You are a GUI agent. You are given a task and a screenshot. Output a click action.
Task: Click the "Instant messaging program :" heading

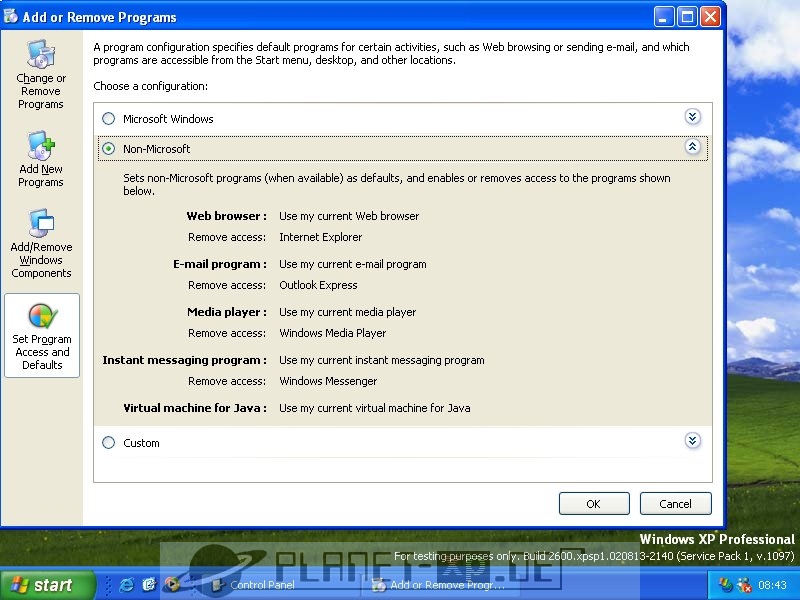pyautogui.click(x=185, y=360)
